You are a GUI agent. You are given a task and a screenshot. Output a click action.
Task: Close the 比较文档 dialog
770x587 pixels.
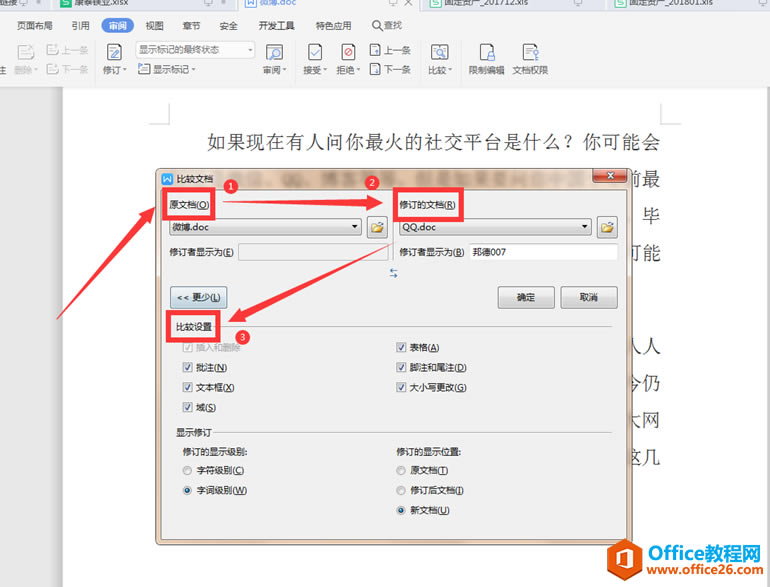[x=609, y=175]
